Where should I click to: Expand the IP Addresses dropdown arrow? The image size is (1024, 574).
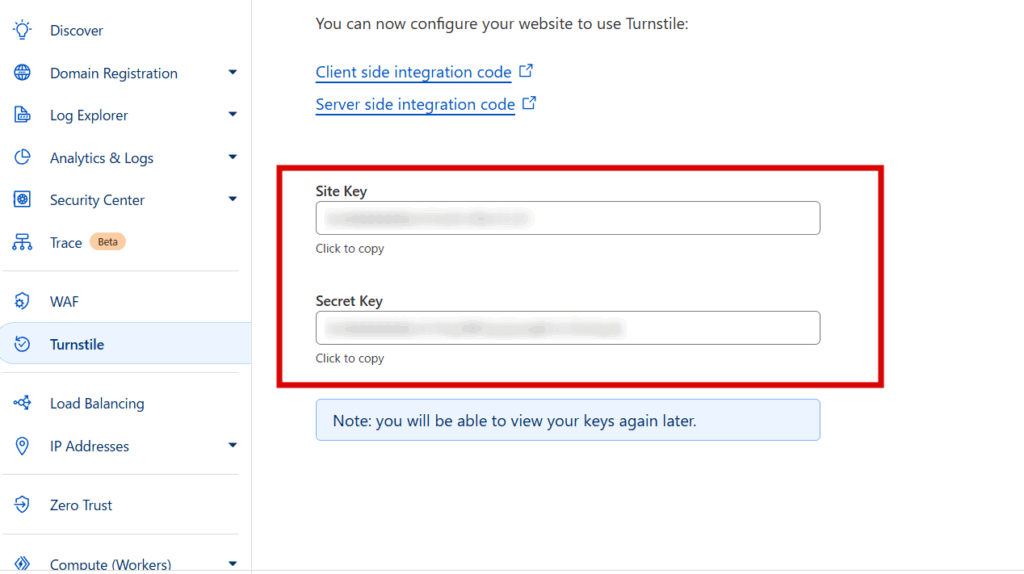(233, 445)
